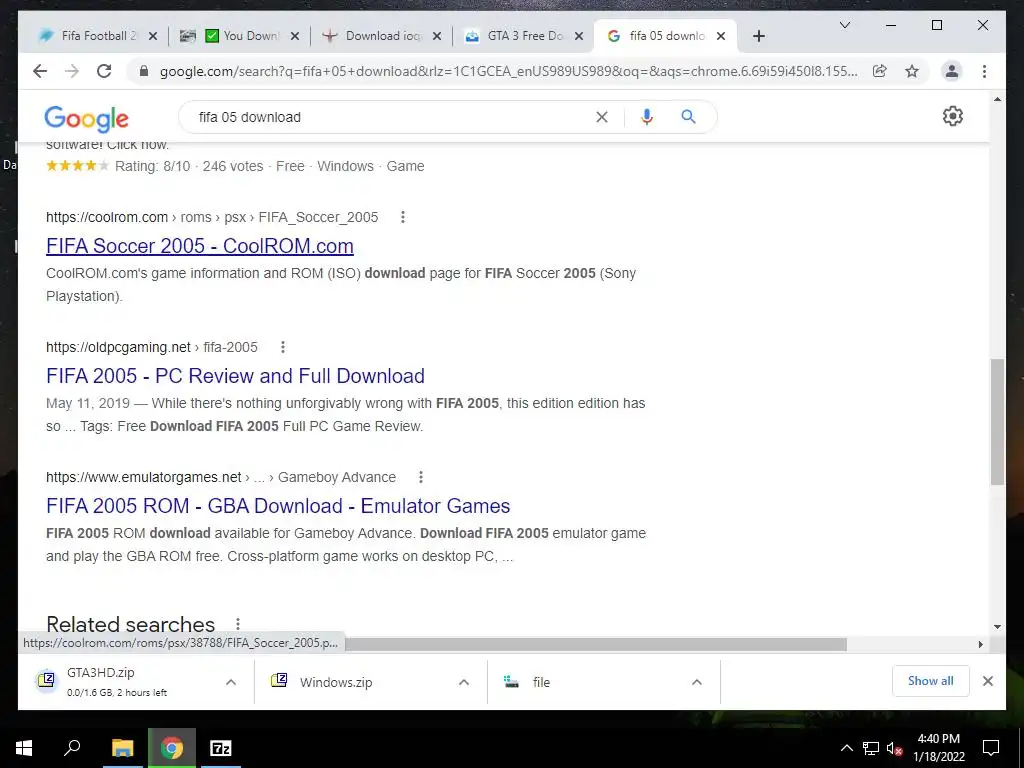This screenshot has width=1024, height=768.
Task: Switch to the You Download tab
Action: [240, 36]
